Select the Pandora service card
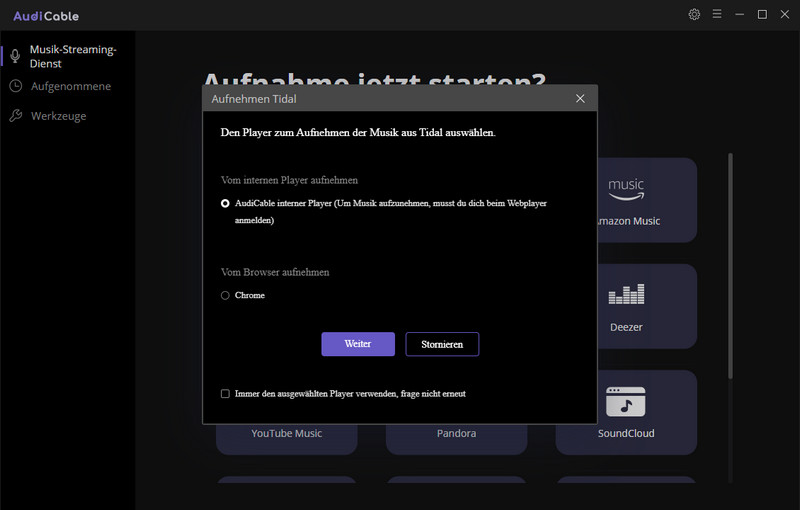This screenshot has height=510, width=800. (456, 439)
